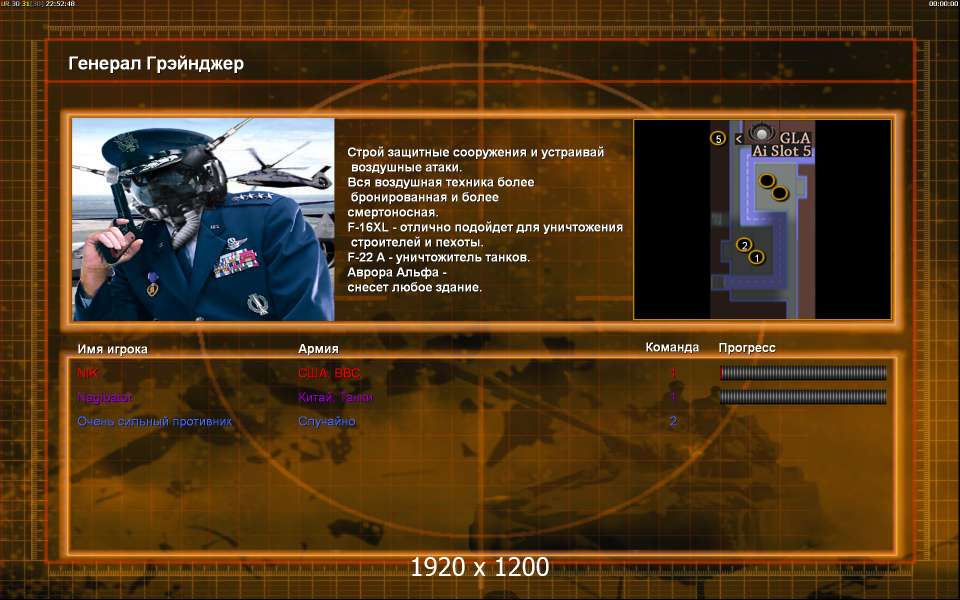This screenshot has height=600, width=960.
Task: Click army entry 'Китай: Танки'
Action: pyautogui.click(x=336, y=397)
